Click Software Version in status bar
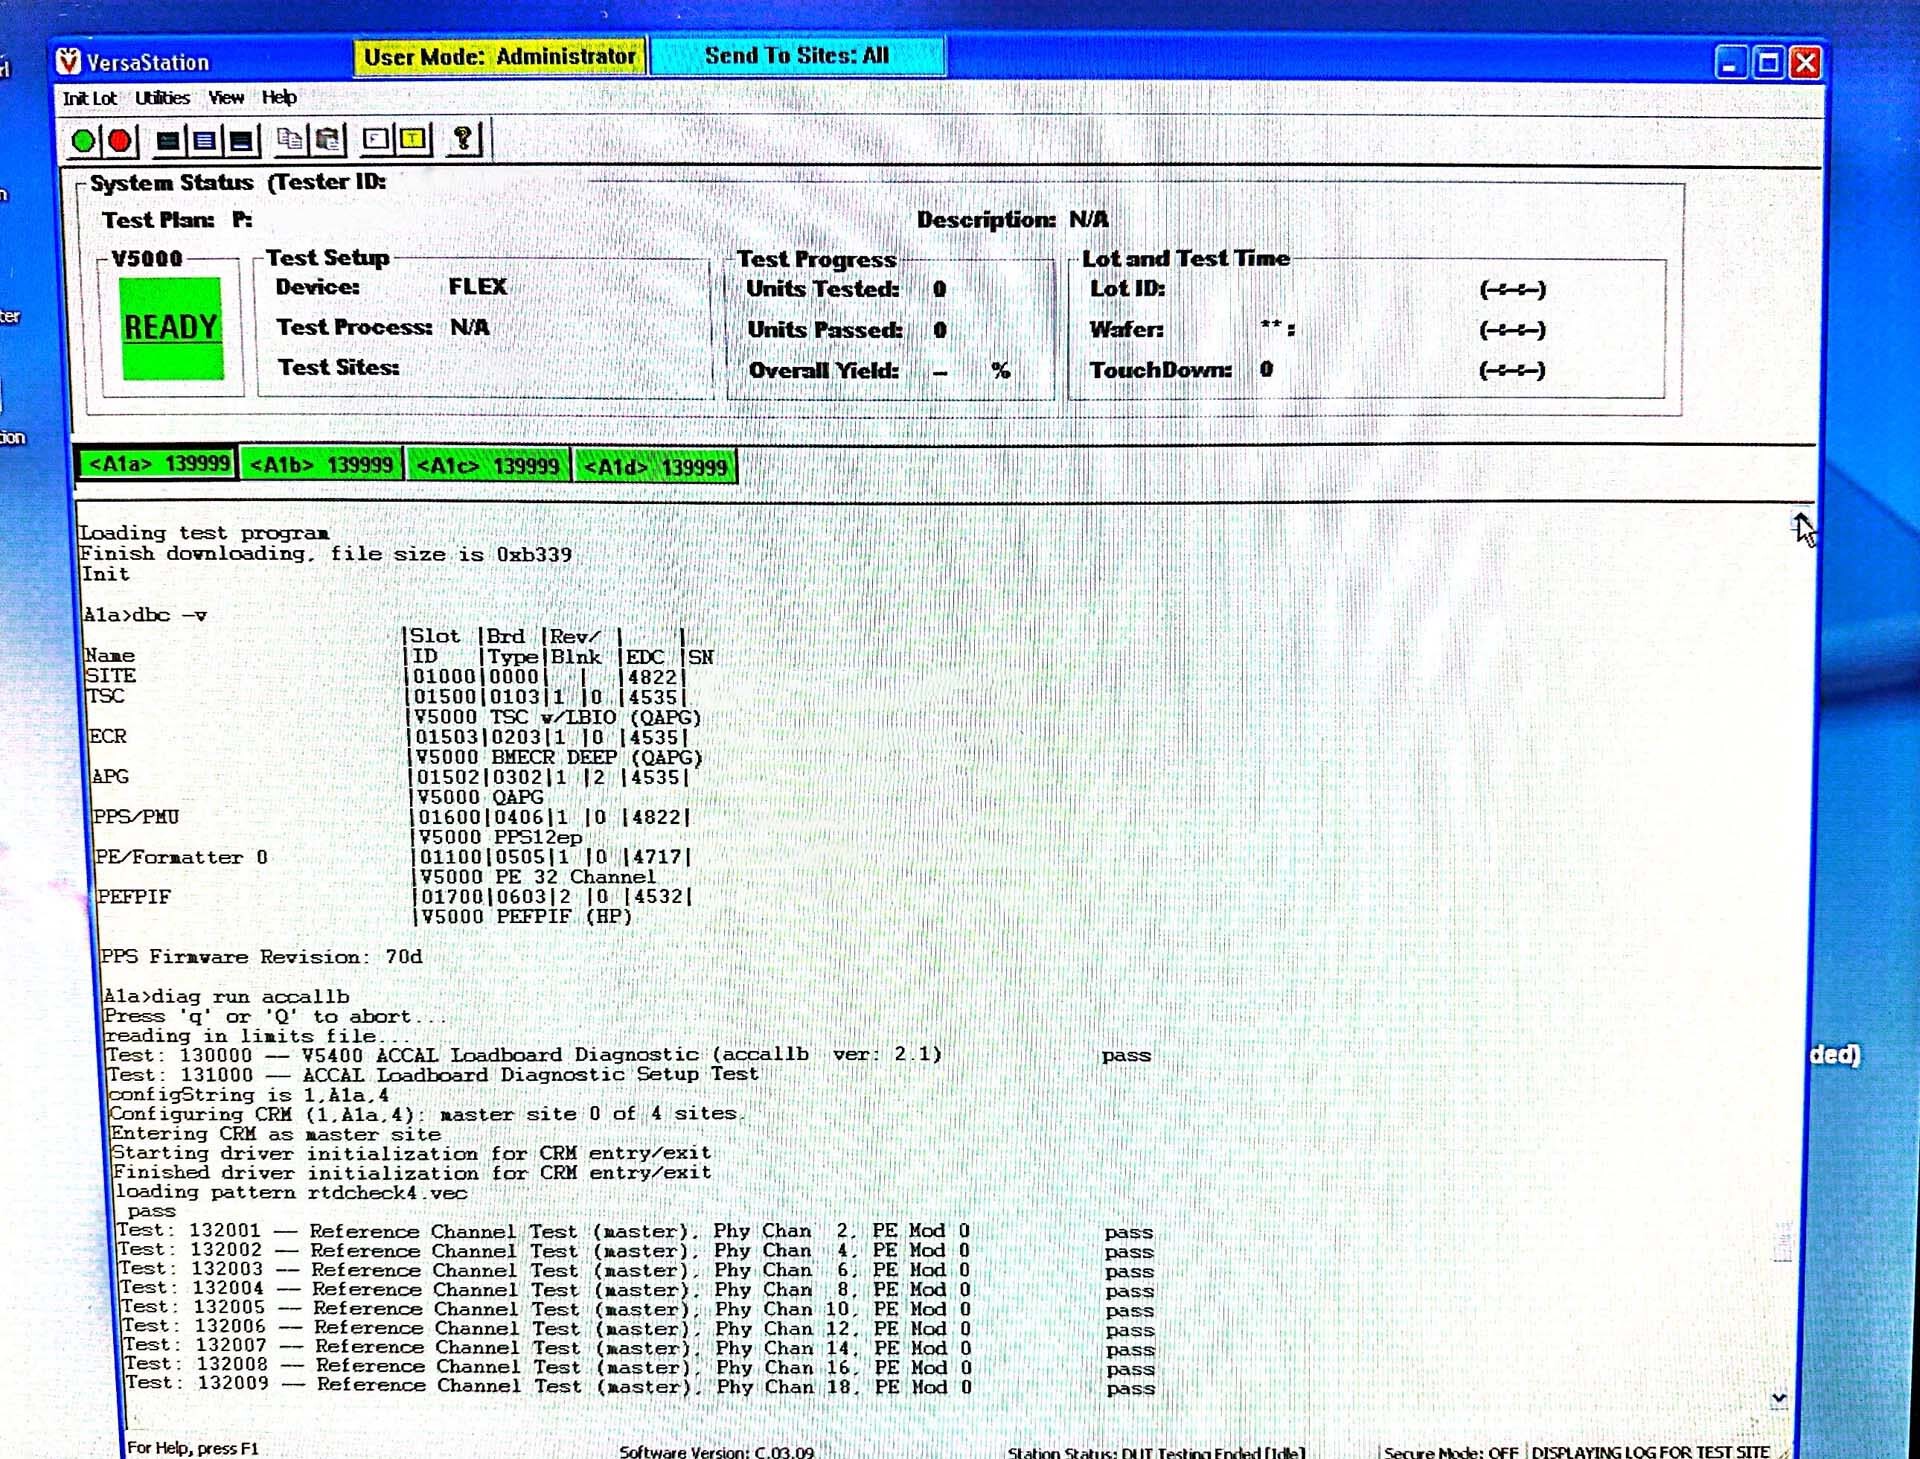1920x1459 pixels. (x=716, y=1451)
